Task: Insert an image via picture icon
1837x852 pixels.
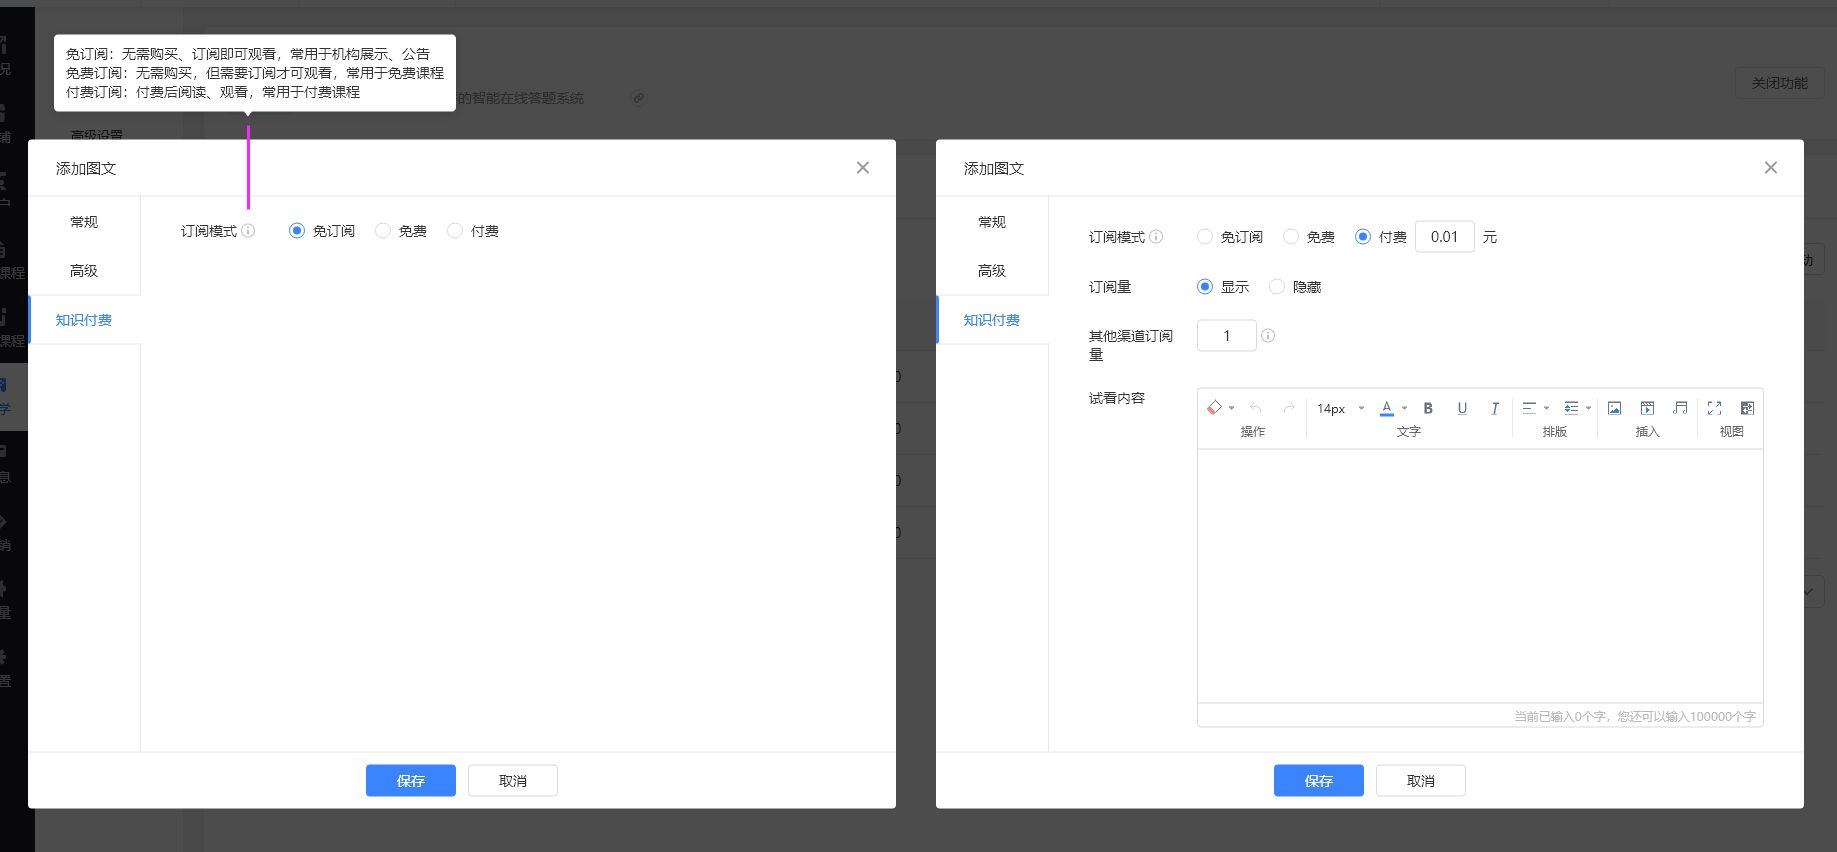Action: coord(1614,408)
